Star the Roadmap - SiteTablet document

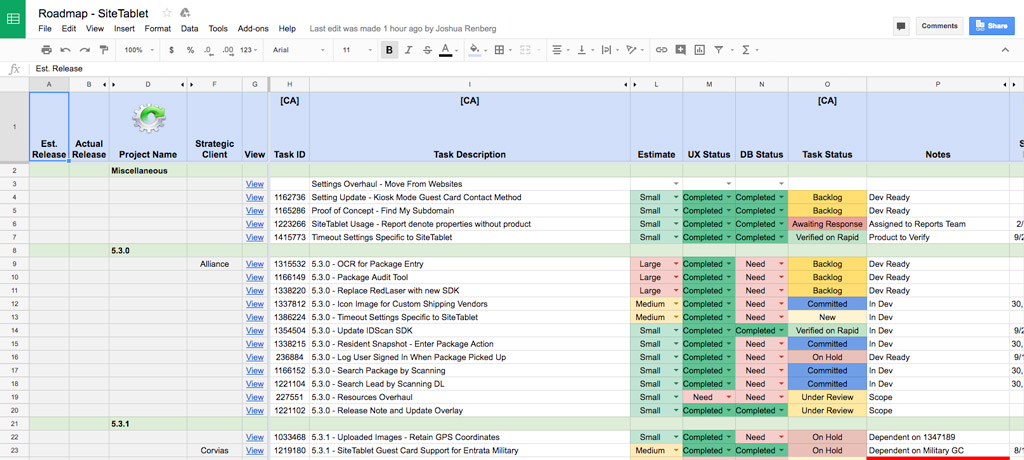pyautogui.click(x=167, y=13)
